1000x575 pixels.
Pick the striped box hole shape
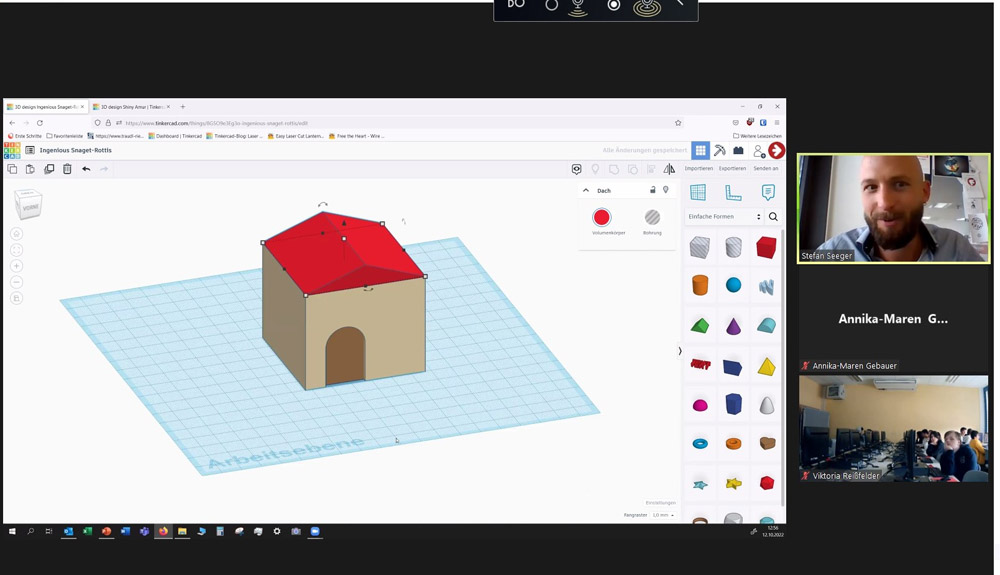tap(700, 247)
